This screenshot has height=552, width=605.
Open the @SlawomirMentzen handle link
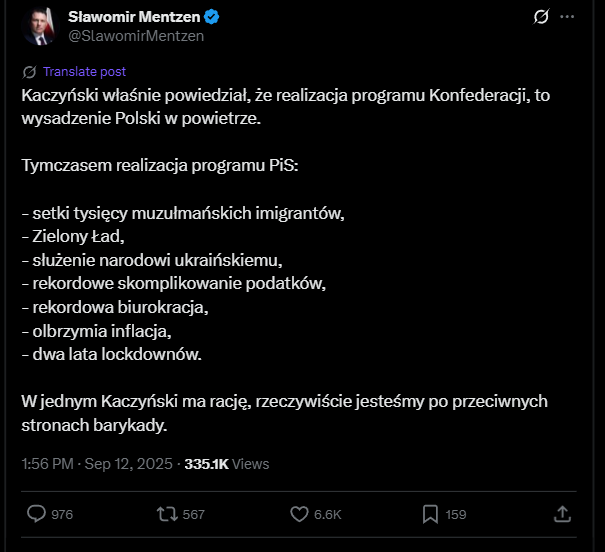click(x=135, y=36)
